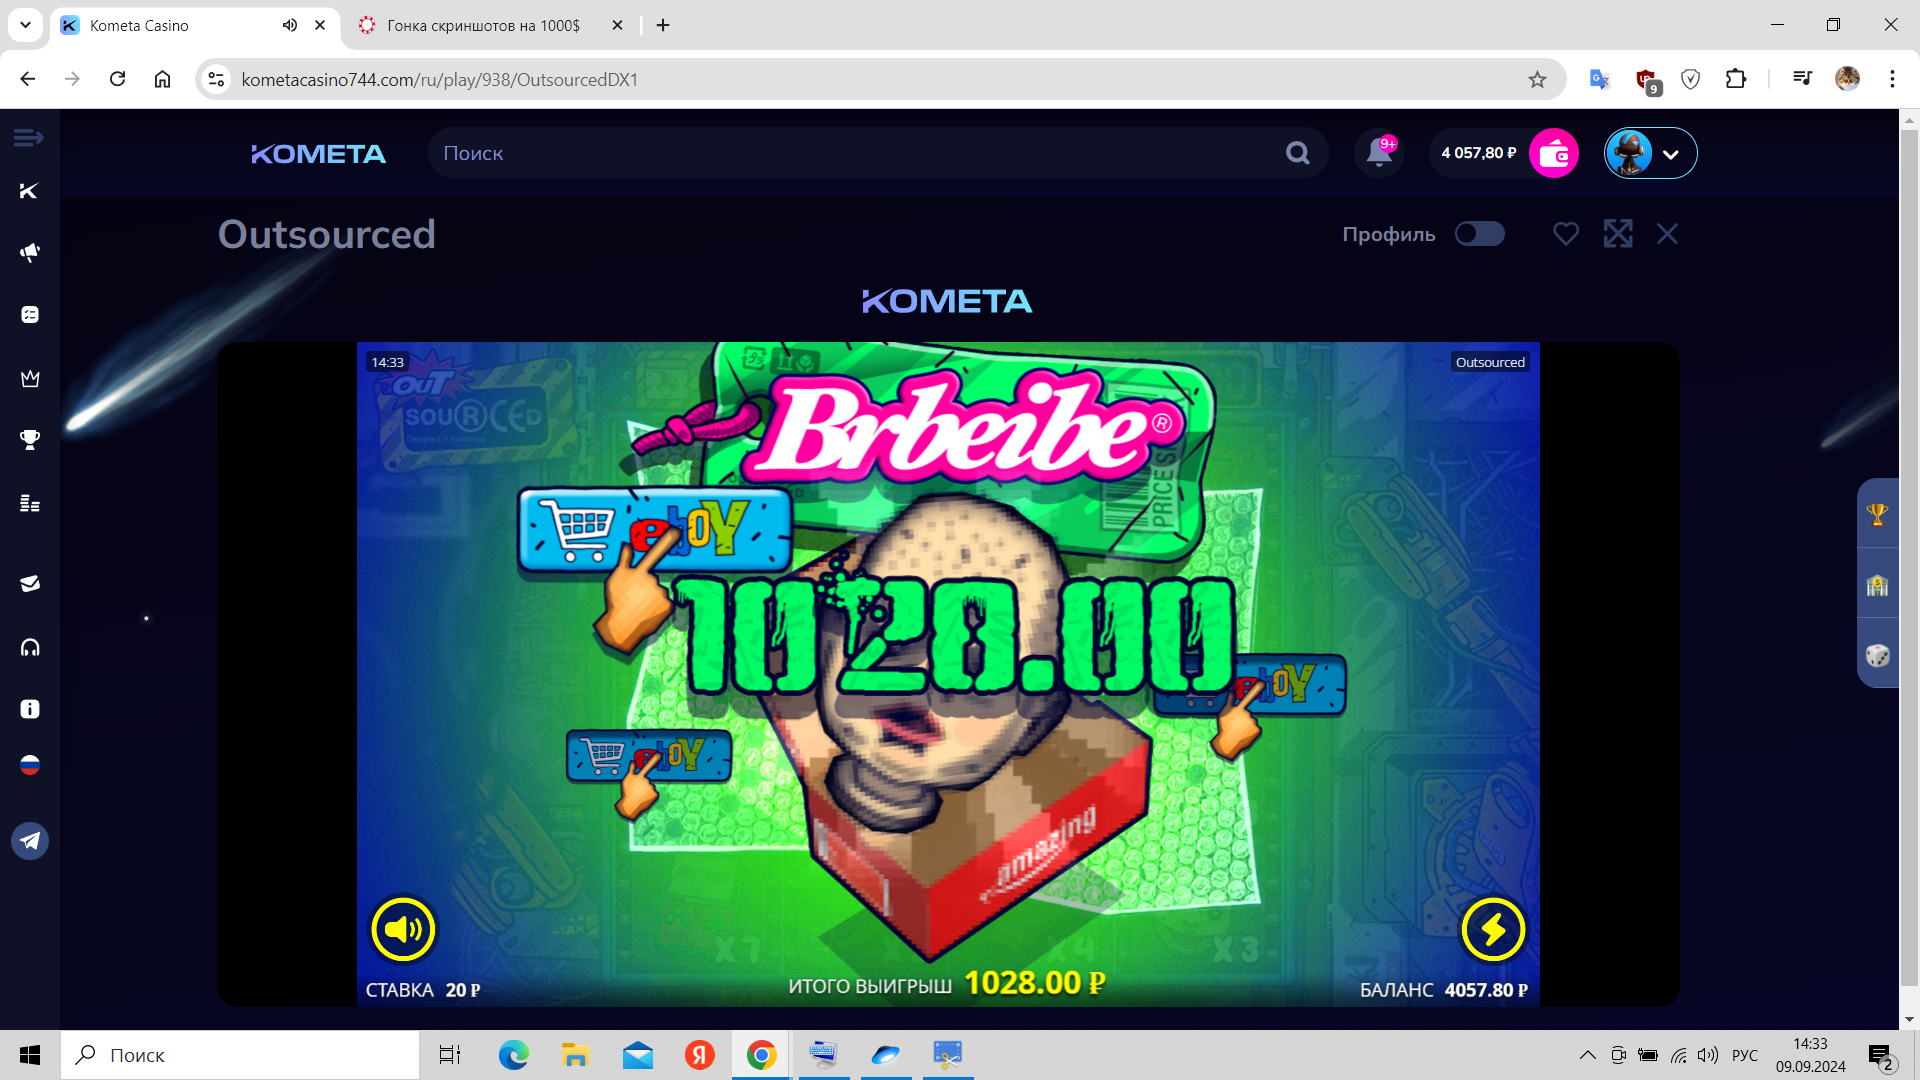Expand the left sidebar menu

tap(28, 137)
